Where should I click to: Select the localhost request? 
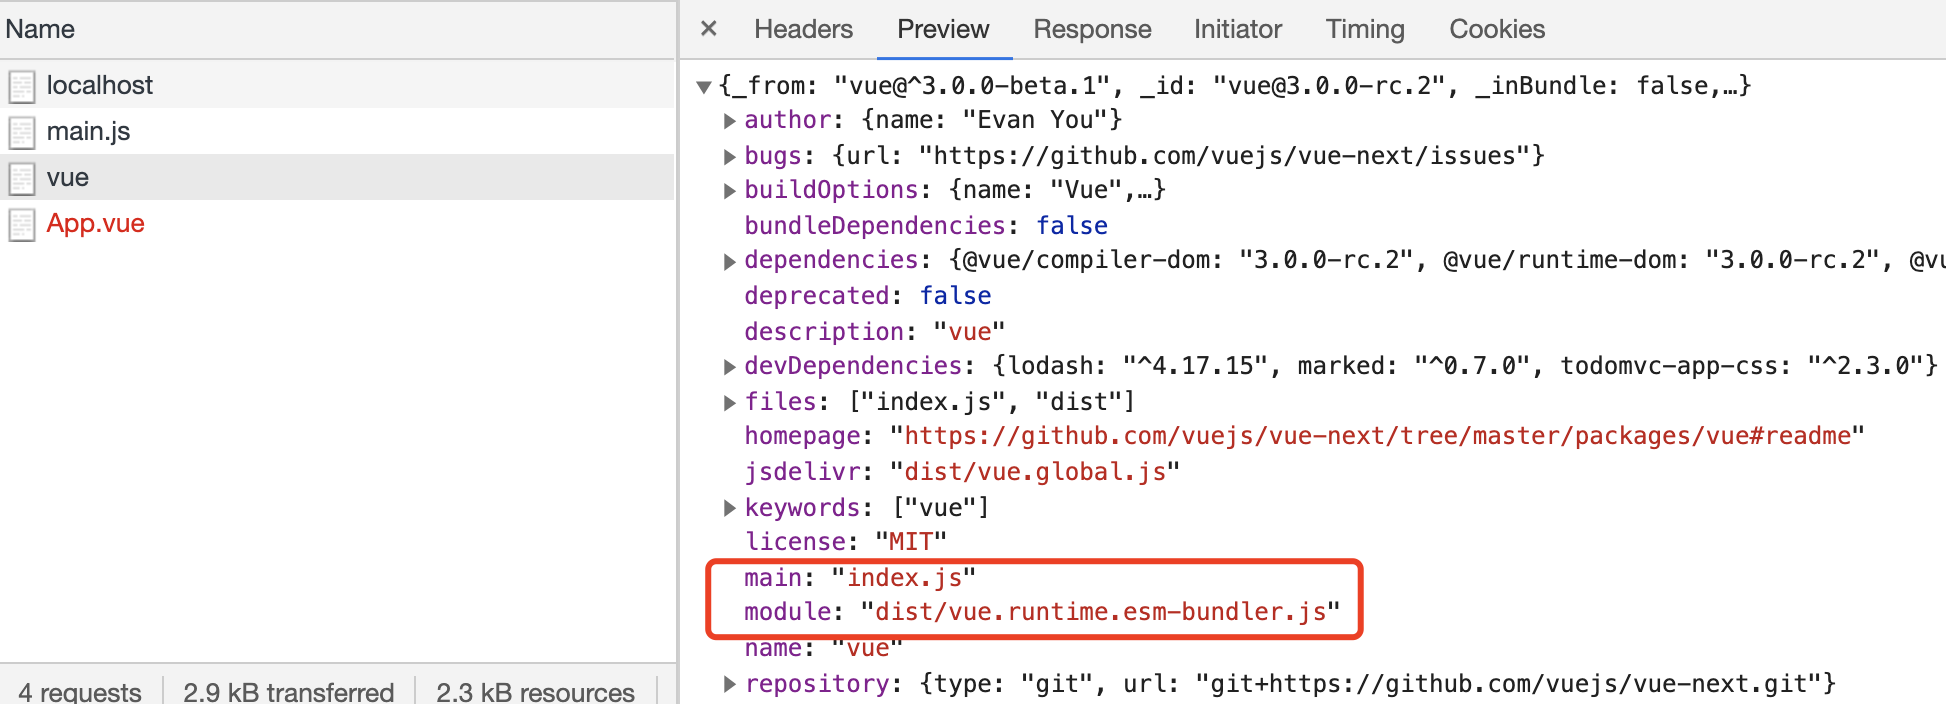pos(338,85)
